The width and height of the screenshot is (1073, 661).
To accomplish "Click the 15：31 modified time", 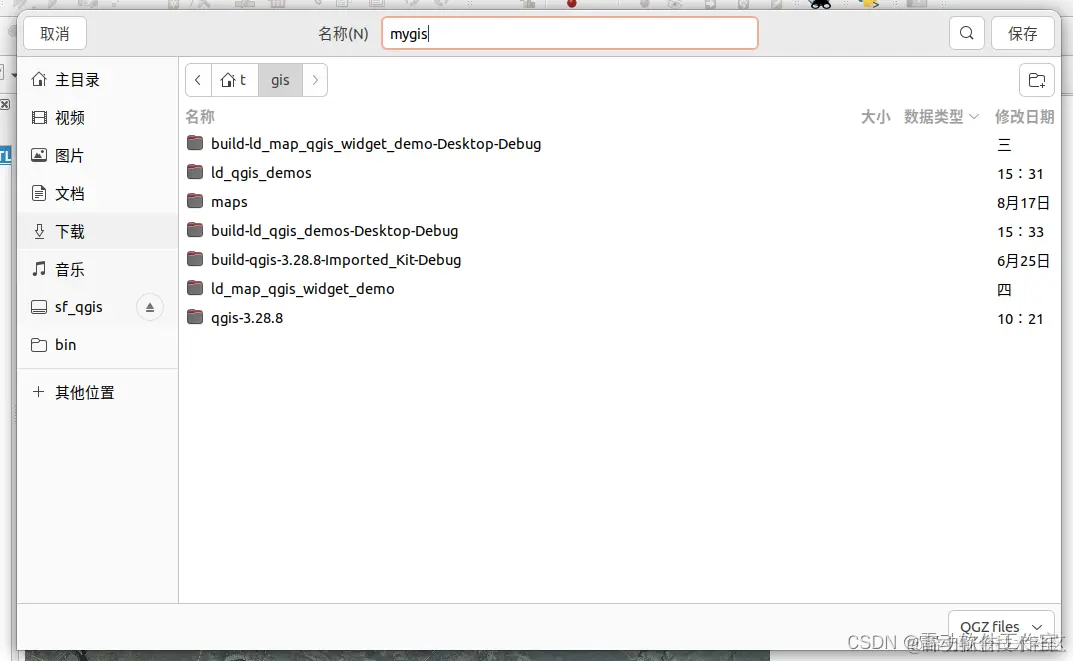I will pyautogui.click(x=1020, y=174).
